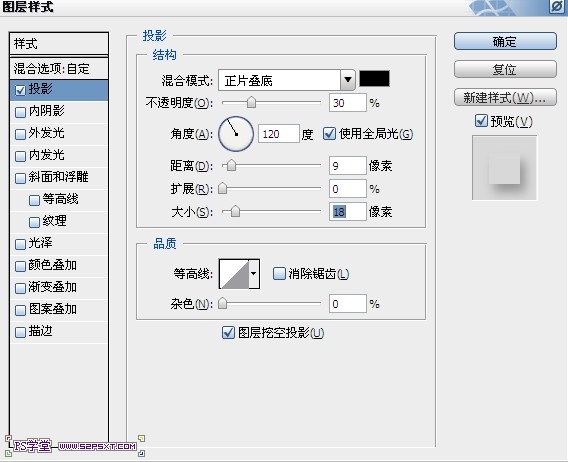Image resolution: width=568 pixels, height=462 pixels.
Task: Click the 确定 button
Action: point(505,41)
